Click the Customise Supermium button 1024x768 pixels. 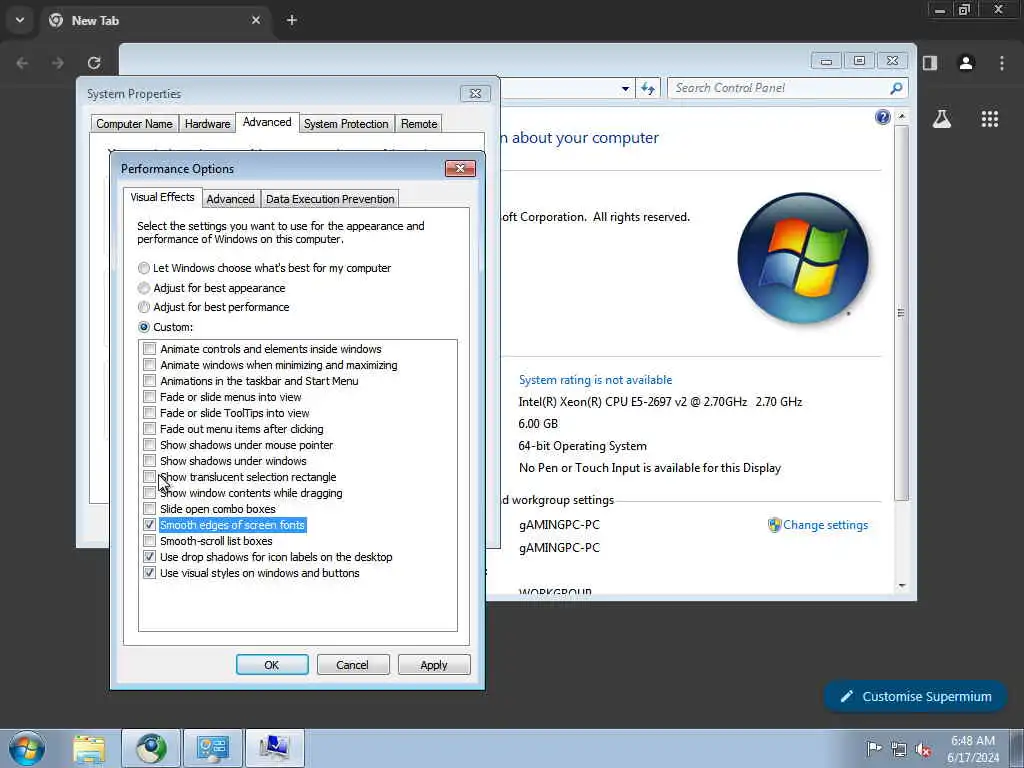click(915, 696)
